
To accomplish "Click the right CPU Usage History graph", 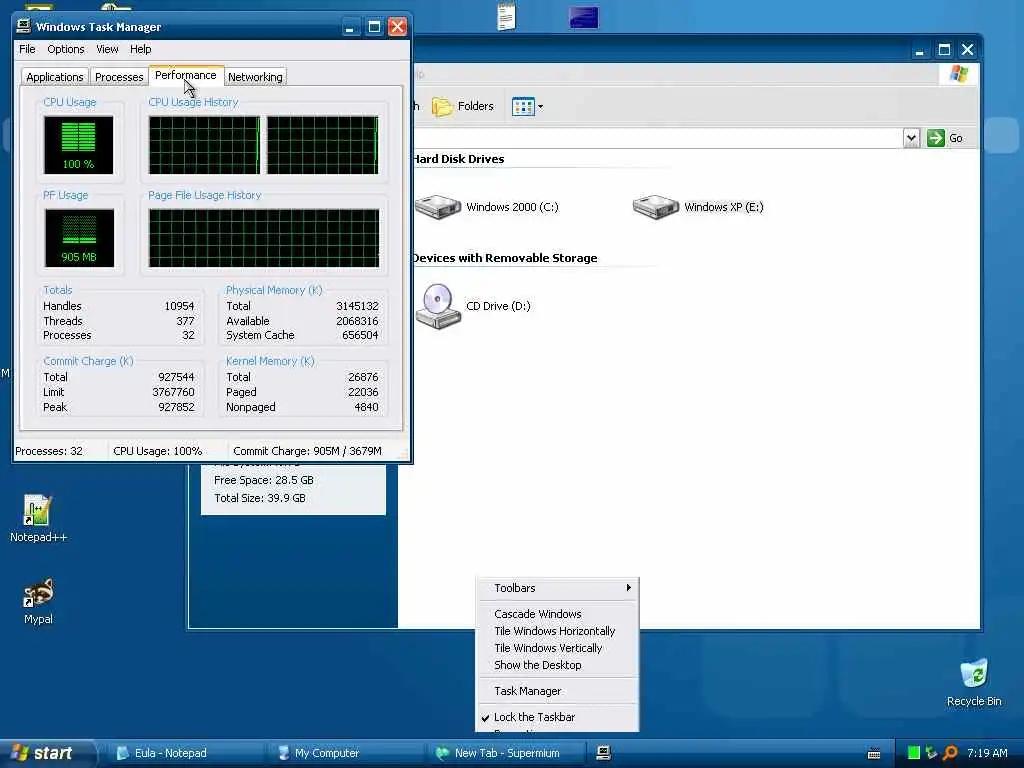I will [x=323, y=145].
